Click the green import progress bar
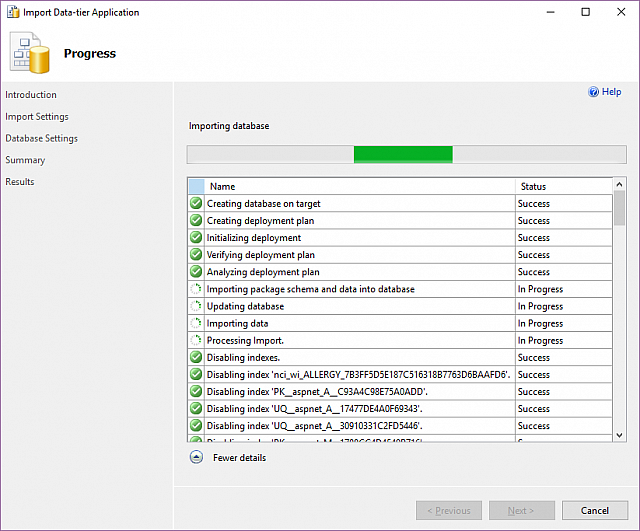 pyautogui.click(x=403, y=154)
